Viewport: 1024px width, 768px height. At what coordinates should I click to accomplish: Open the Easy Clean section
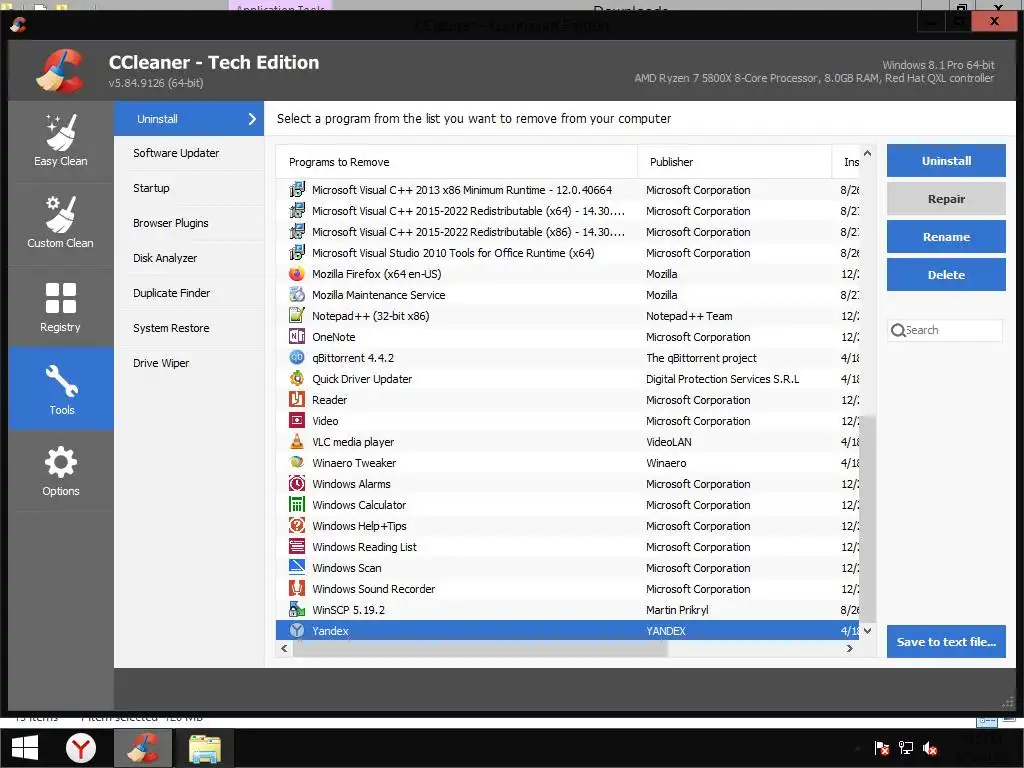tap(61, 142)
